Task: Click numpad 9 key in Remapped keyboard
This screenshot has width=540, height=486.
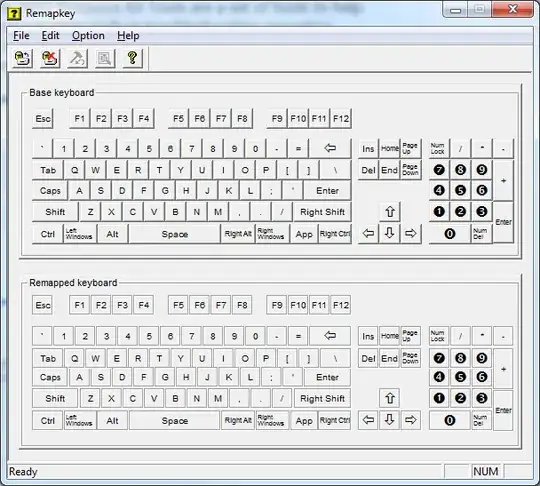Action: click(482, 358)
